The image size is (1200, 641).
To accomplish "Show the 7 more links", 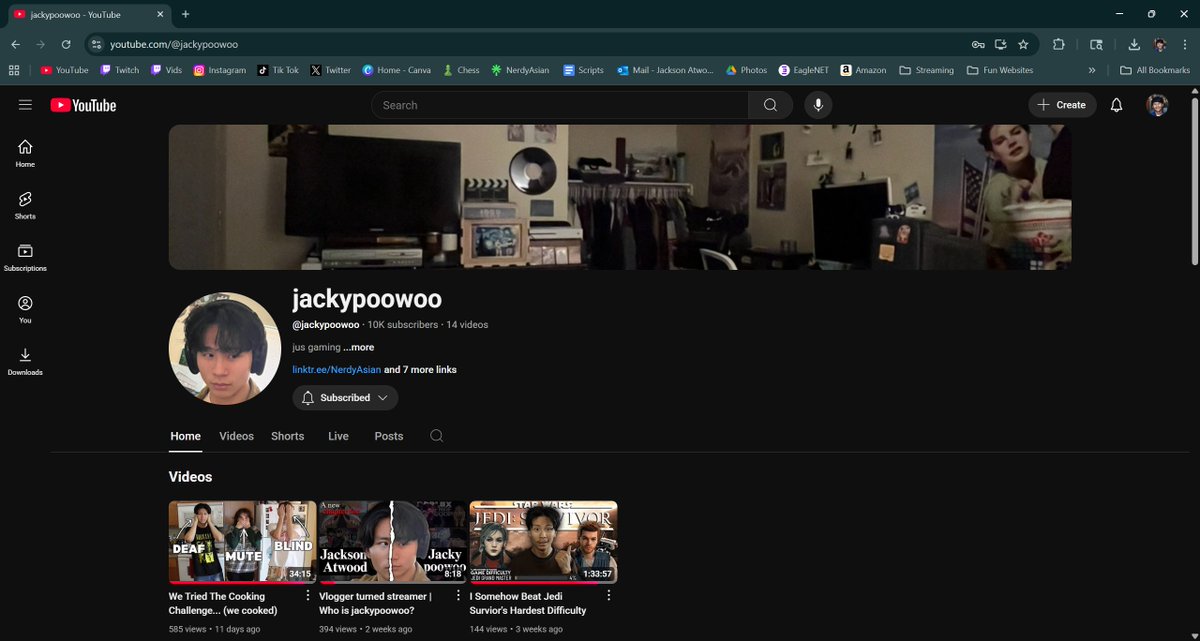I will [420, 369].
